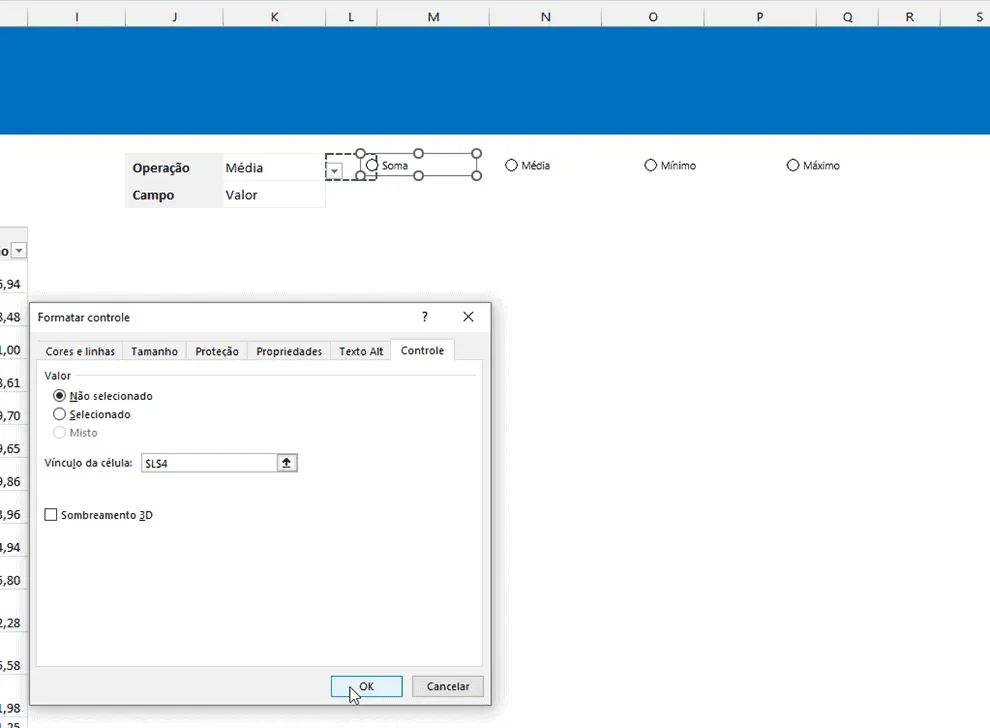Switch to the Proteção tab

pyautogui.click(x=217, y=351)
